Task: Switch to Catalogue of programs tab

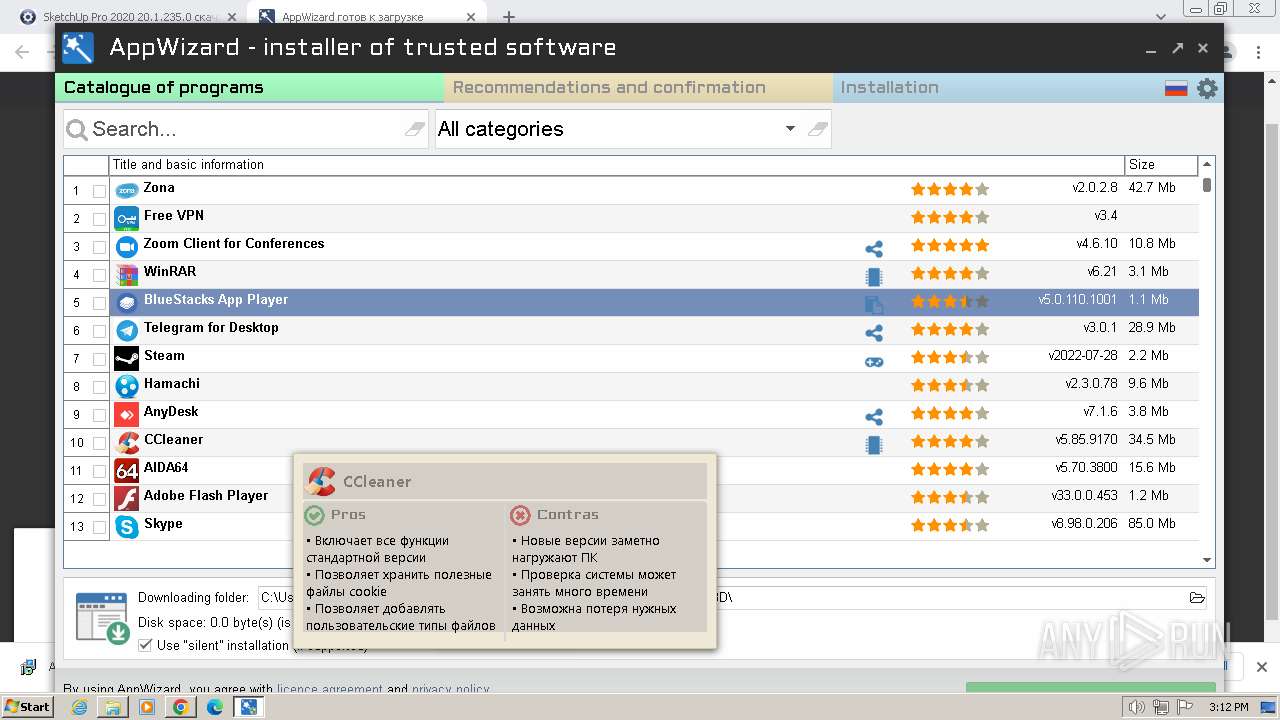Action: (x=249, y=88)
